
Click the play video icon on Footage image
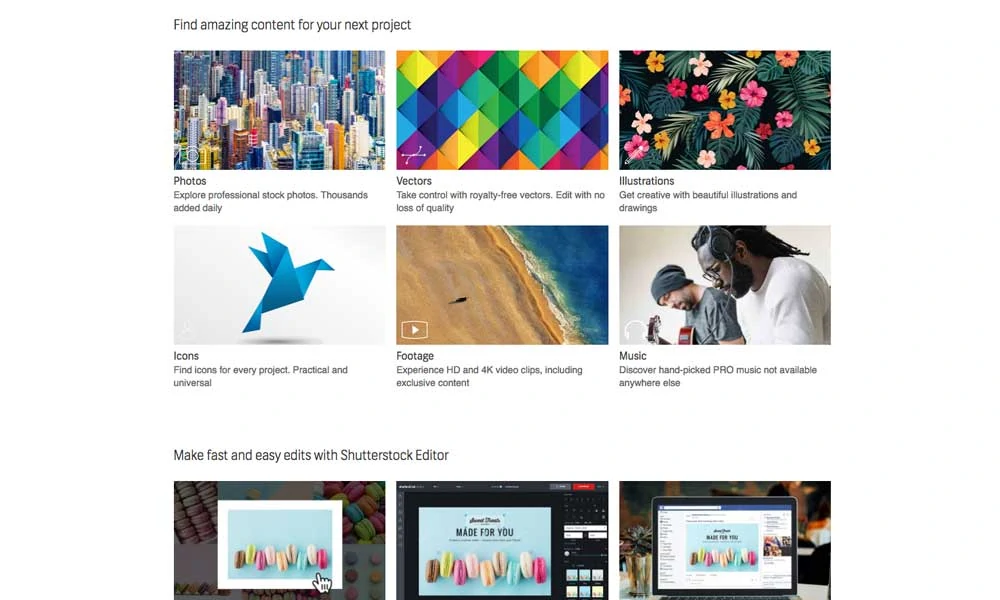(415, 330)
